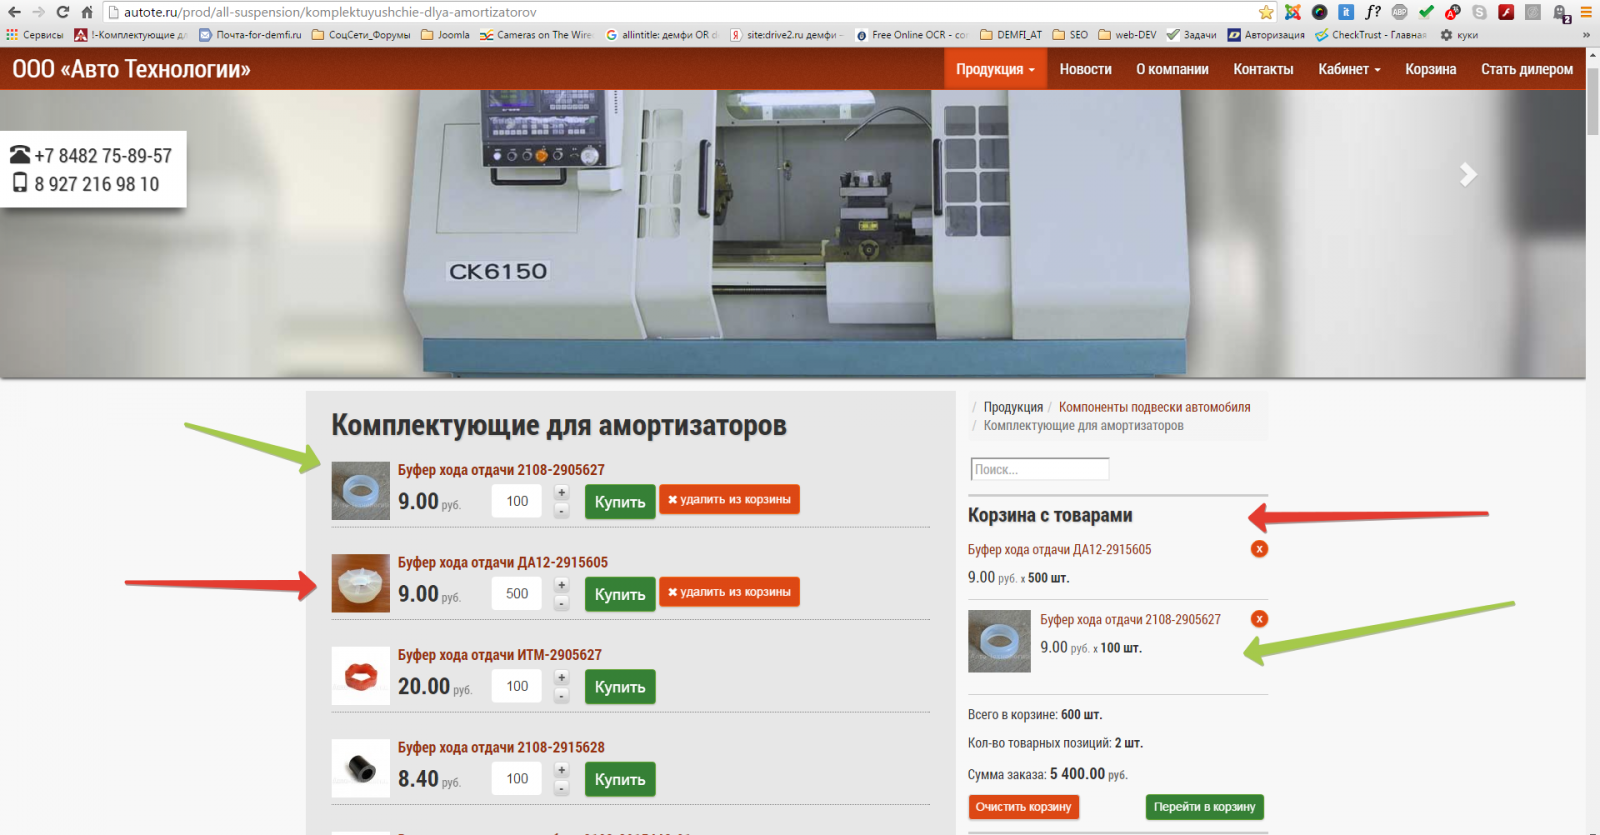Open Chrome hamburger menu
The width and height of the screenshot is (1600, 835).
pos(1586,12)
